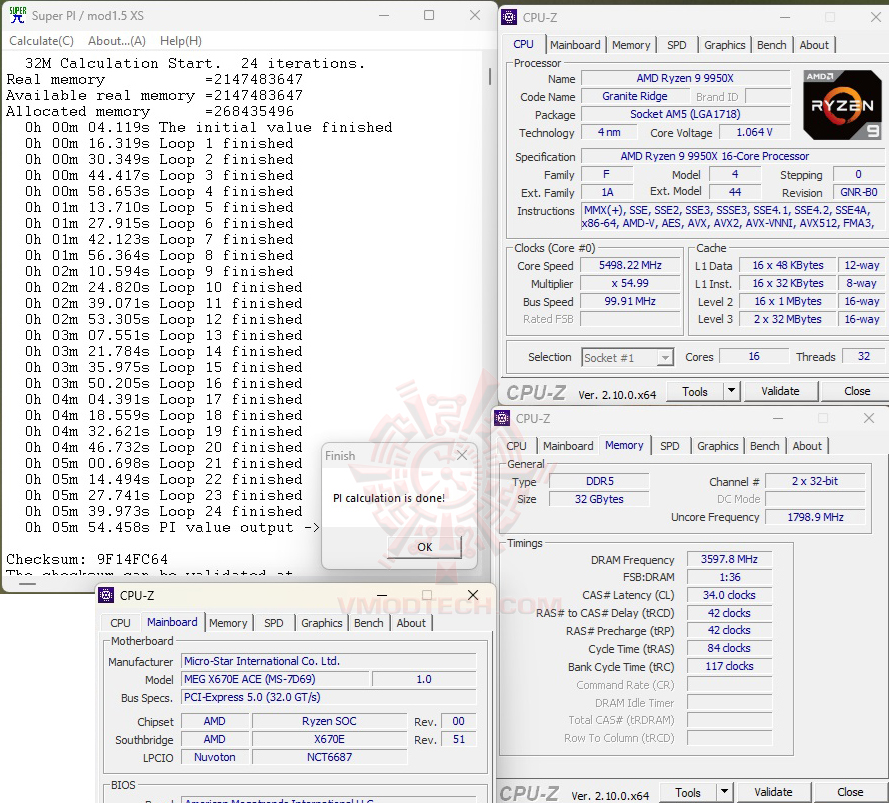Click OK in the Finish dialog
Screen dimensions: 889x803
pos(425,547)
